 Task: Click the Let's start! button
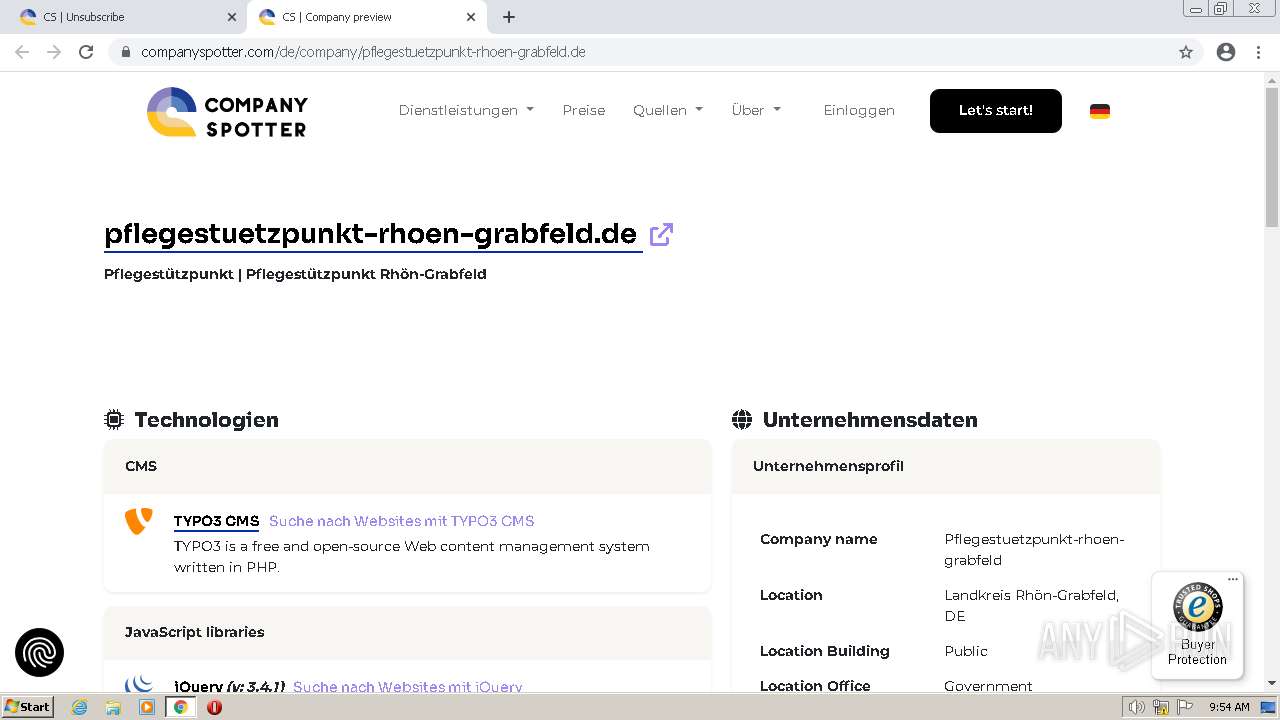point(996,110)
